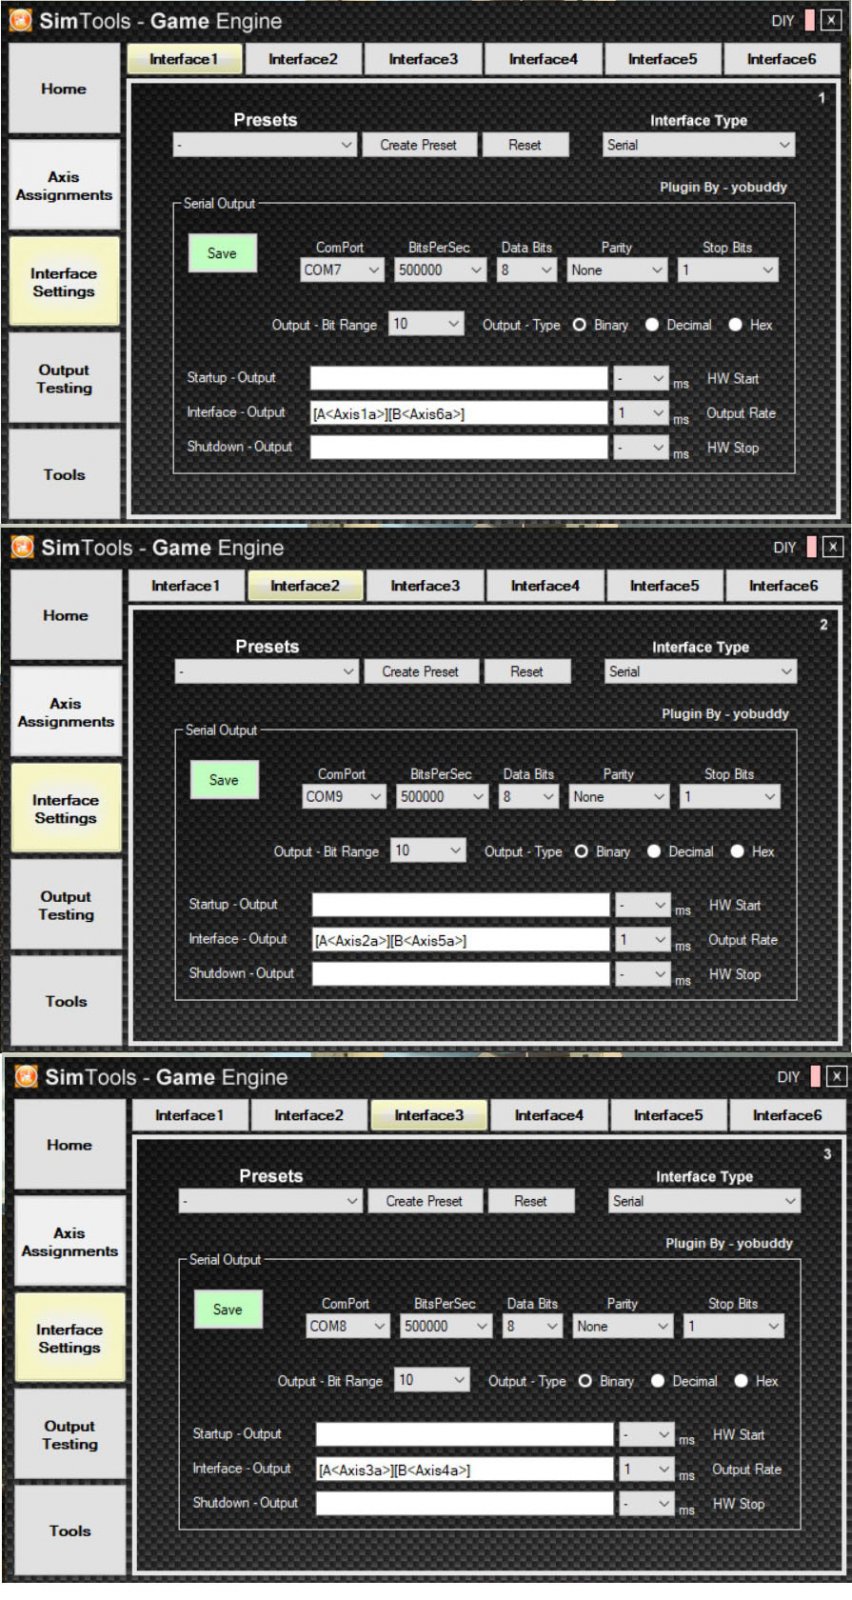
Task: Open Data Bits dropdown in the COM9 window
Action: pos(528,797)
